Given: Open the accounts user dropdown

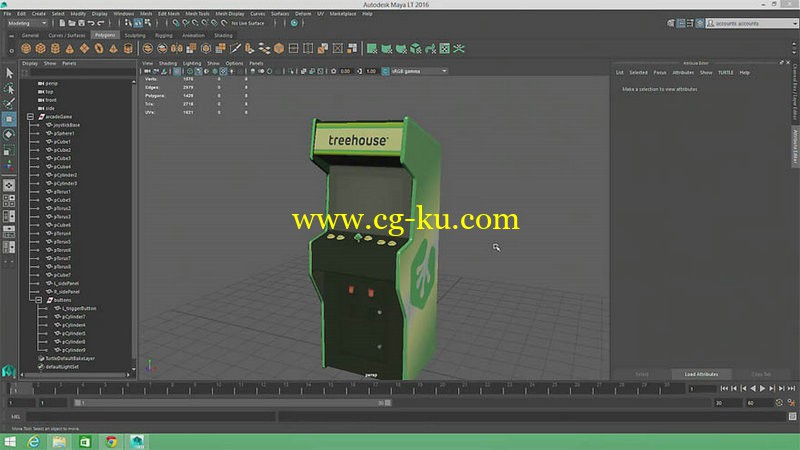Looking at the screenshot, I should click(752, 23).
